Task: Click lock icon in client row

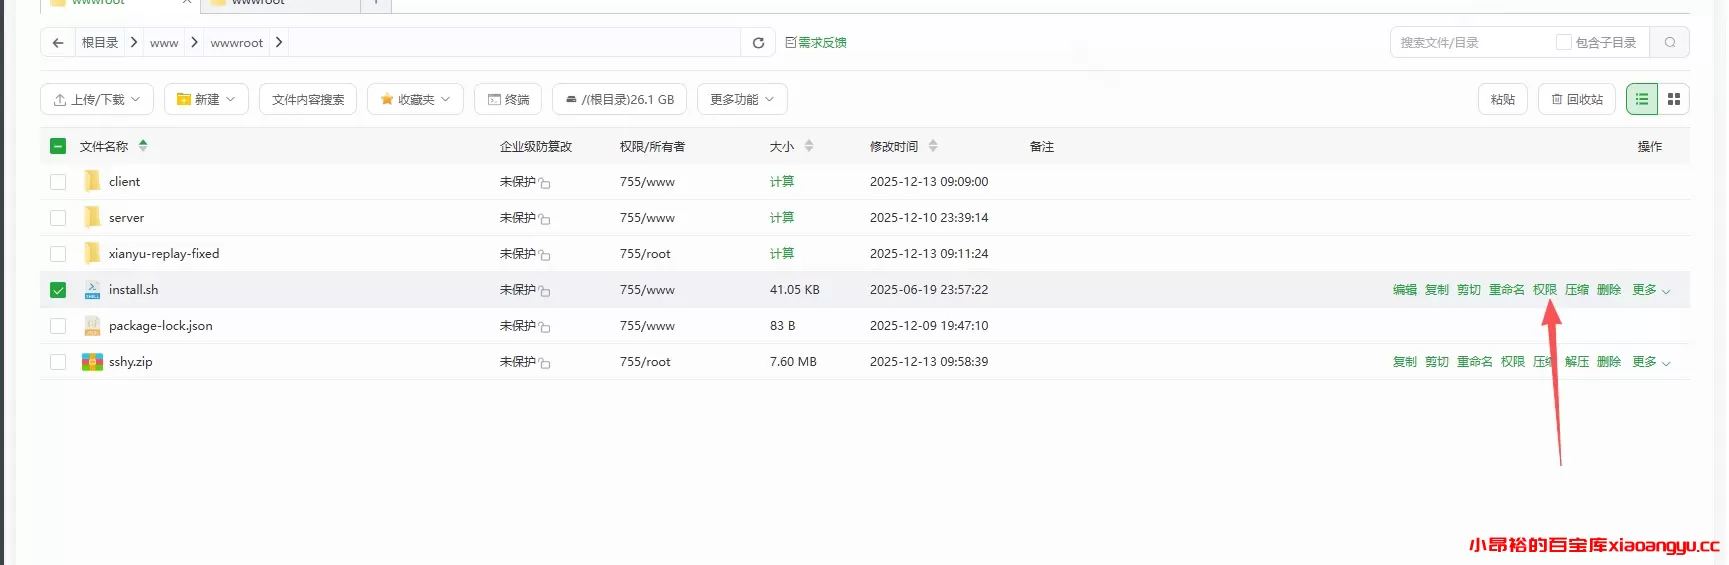Action: (545, 183)
